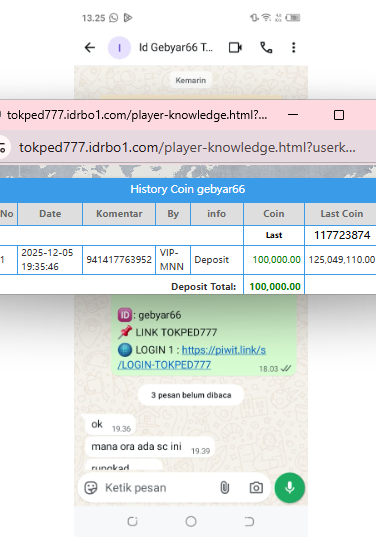Open the emoji sticker picker
The height and width of the screenshot is (543, 376).
tap(91, 488)
